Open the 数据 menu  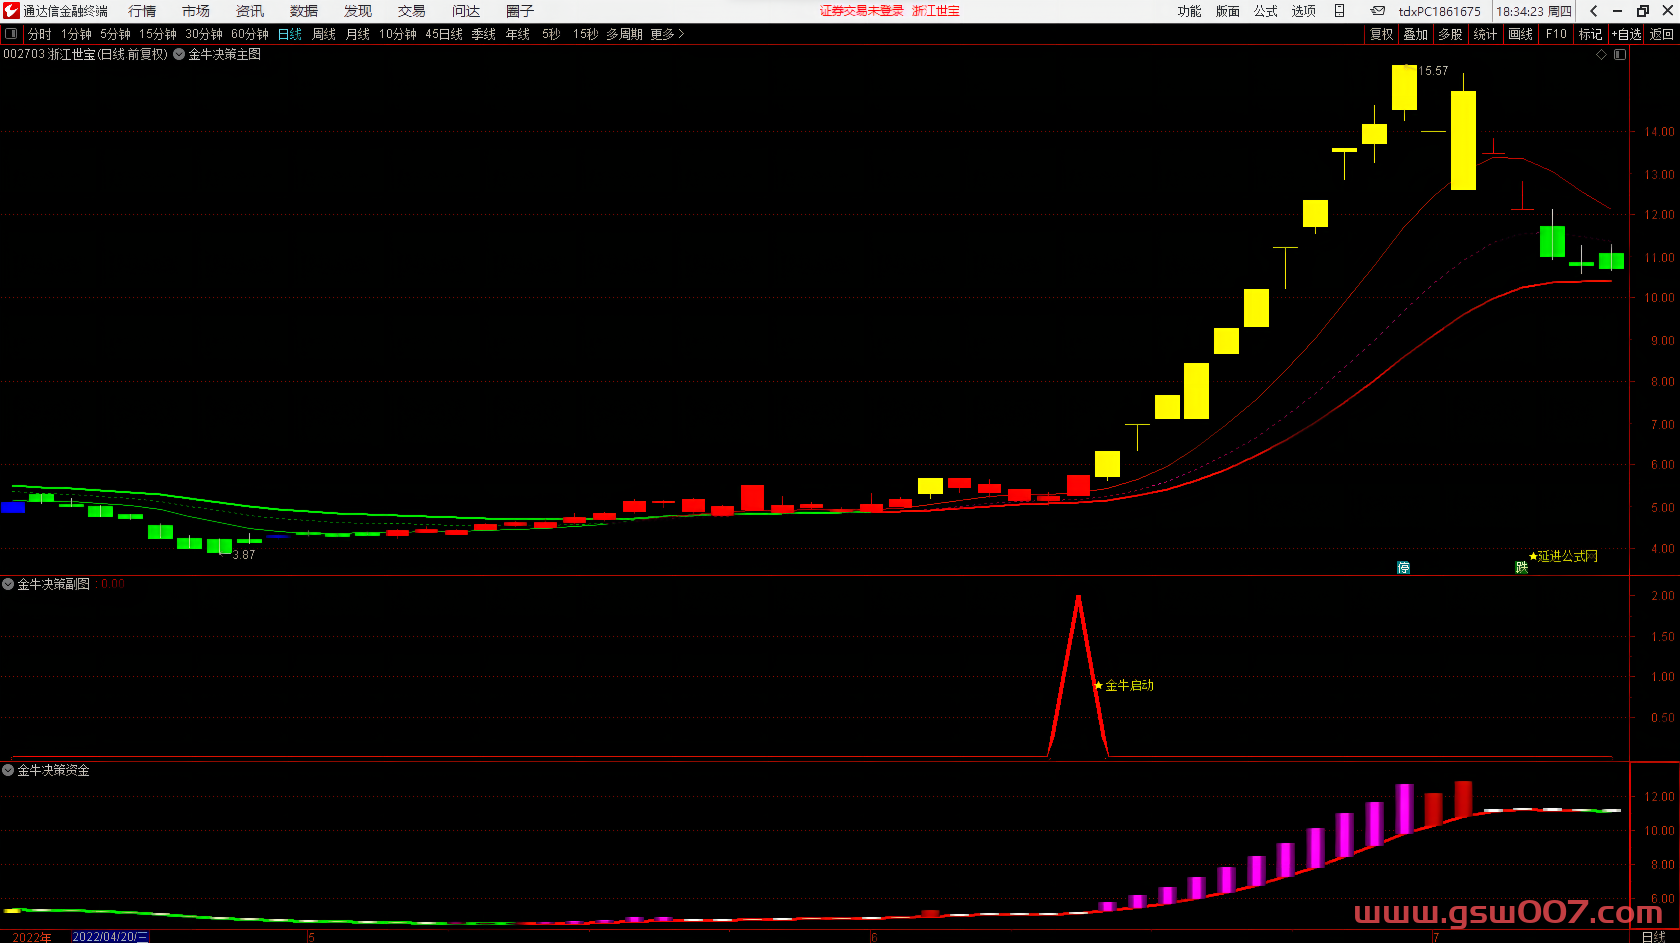[x=304, y=11]
